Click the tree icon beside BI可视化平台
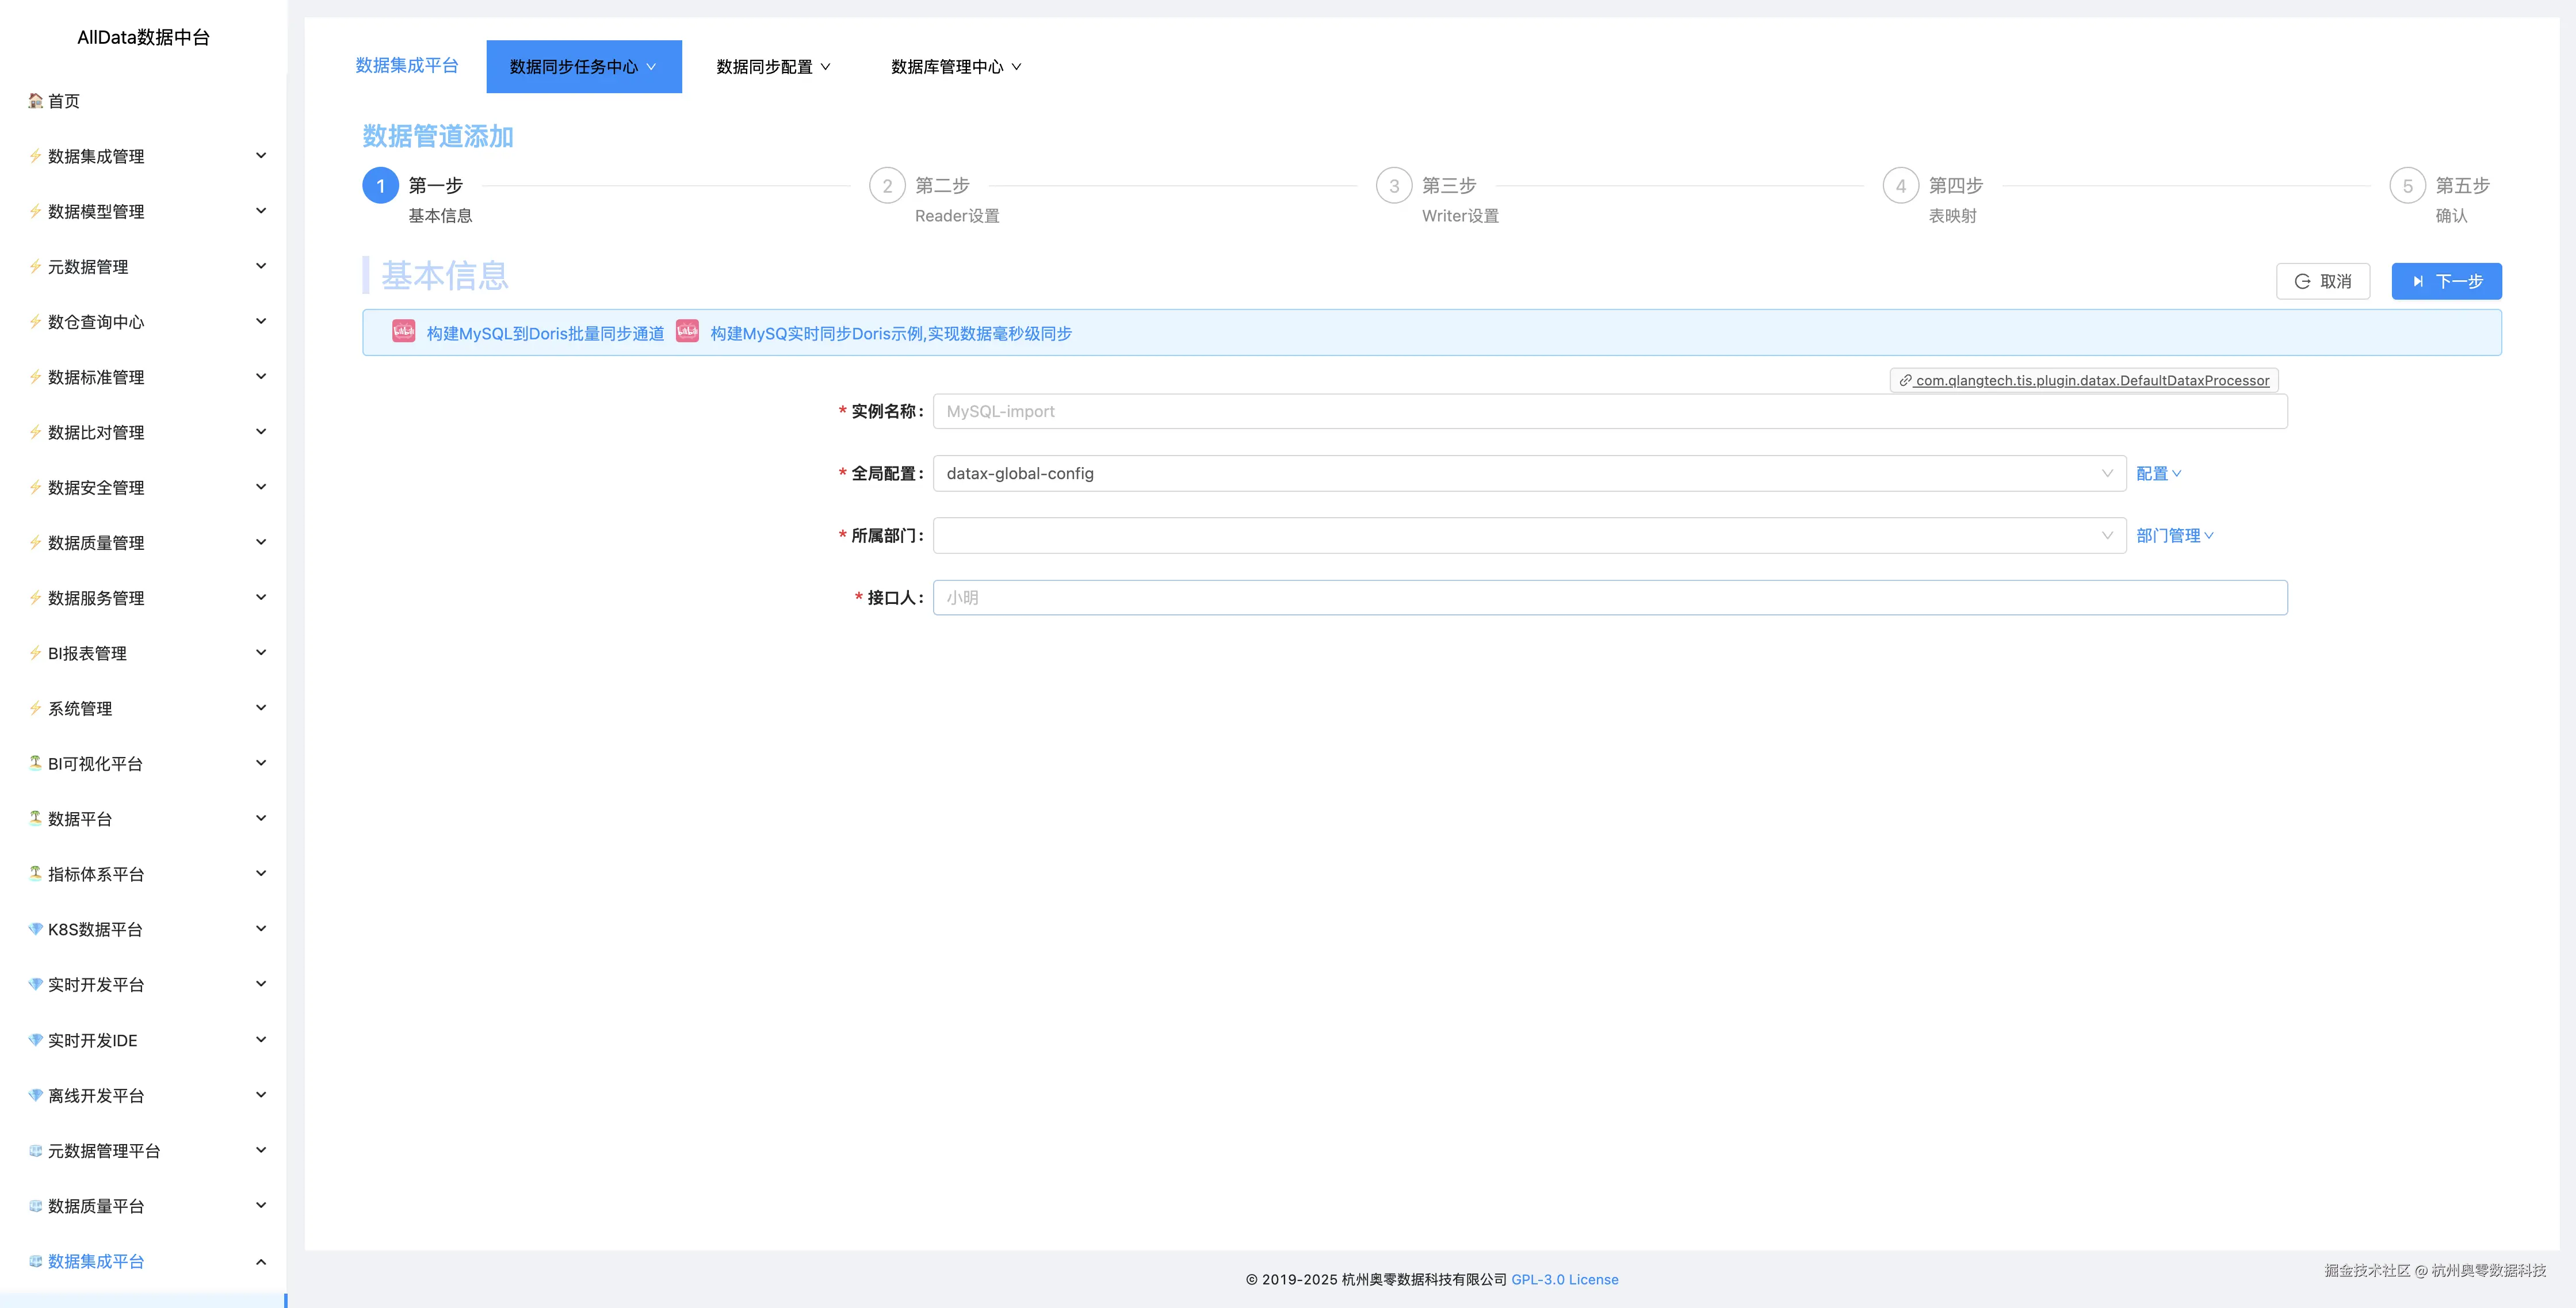2576x1308 pixels. click(x=33, y=763)
